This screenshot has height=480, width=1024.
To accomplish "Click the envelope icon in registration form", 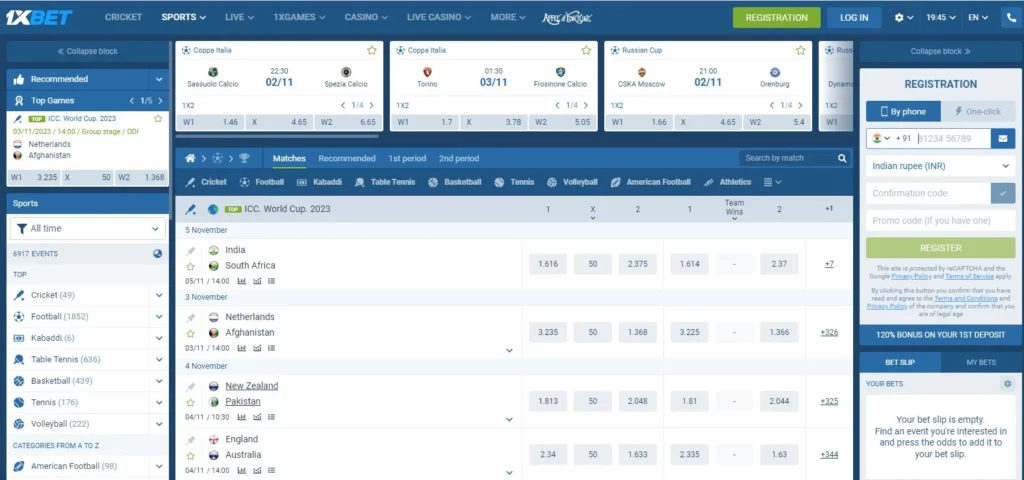I will click(x=1002, y=138).
